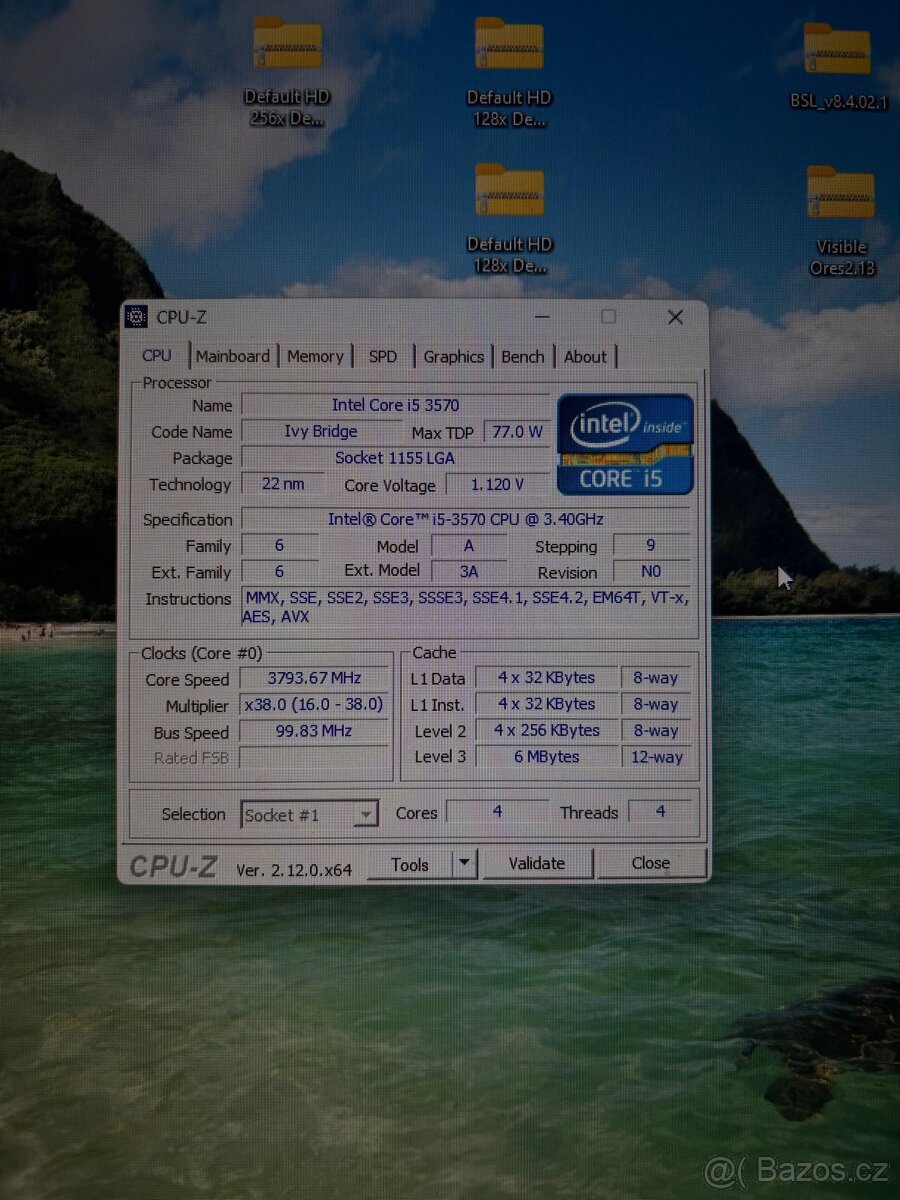Click the empty Rated FSB field
This screenshot has width=900, height=1200.
click(315, 758)
